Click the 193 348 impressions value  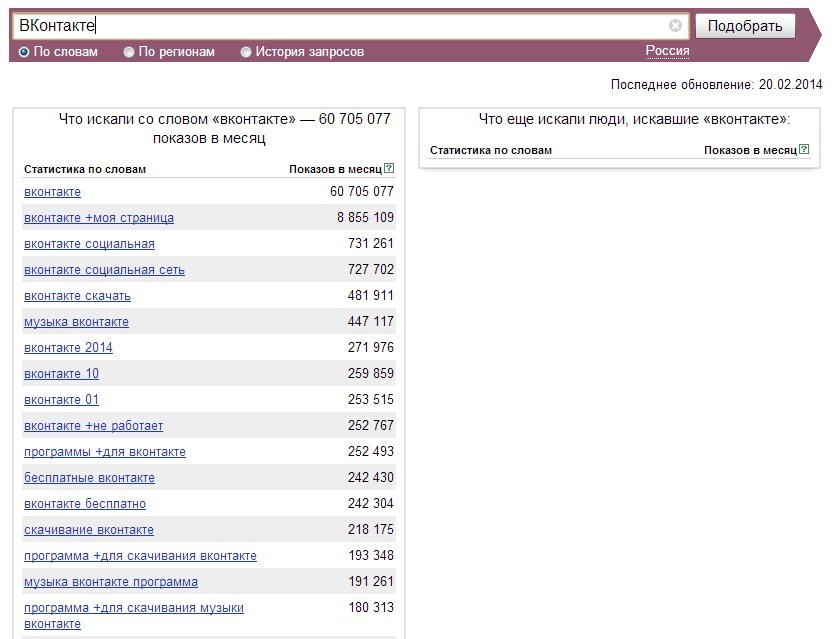pos(371,556)
